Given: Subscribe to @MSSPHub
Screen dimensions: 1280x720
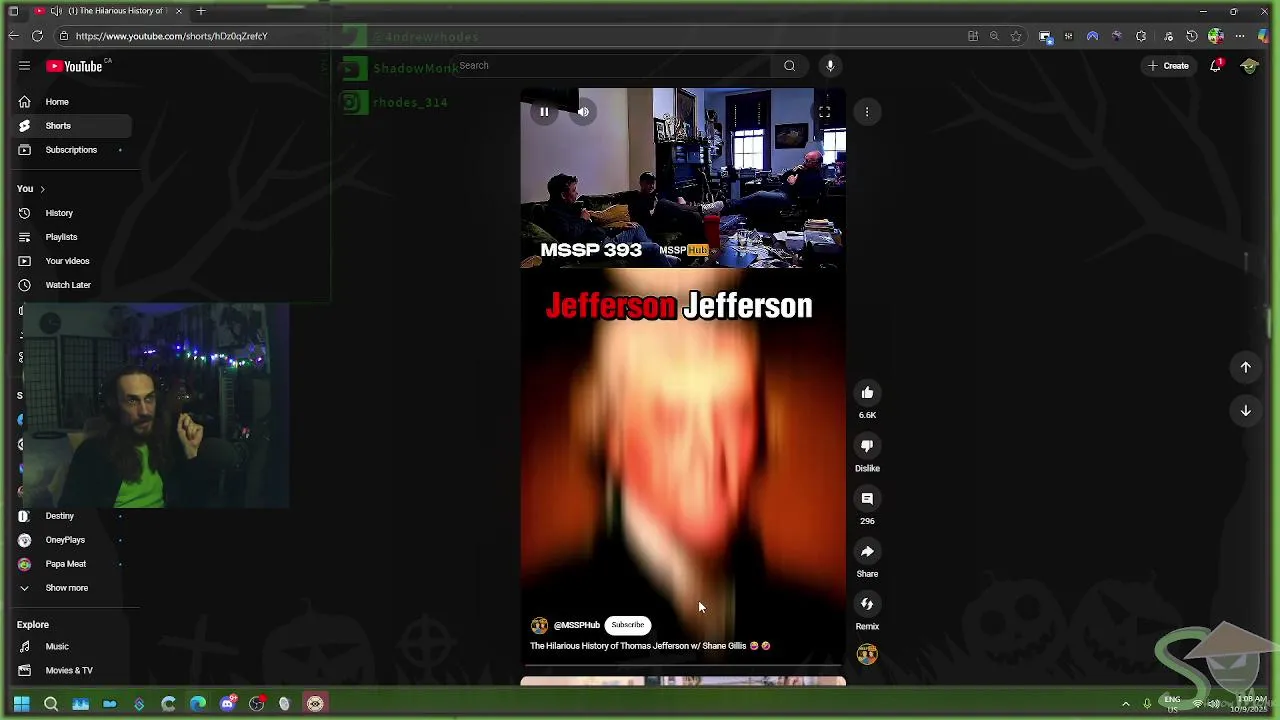Looking at the screenshot, I should tap(628, 625).
